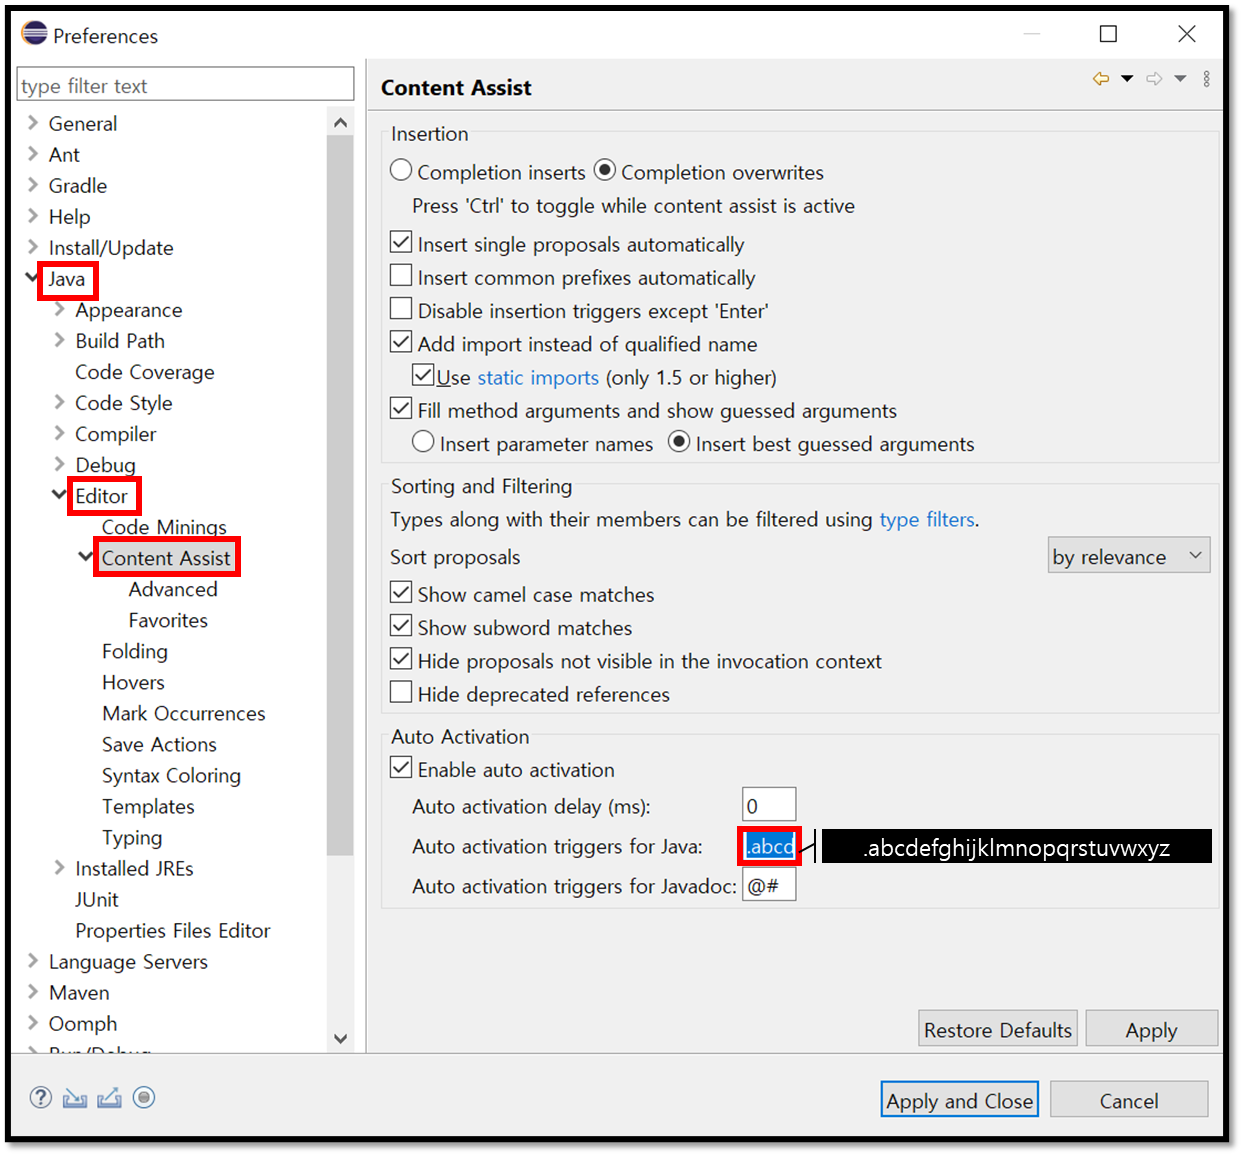Toggle Fill method arguments checkbox
Screen dimensions: 1242x1155
[401, 408]
